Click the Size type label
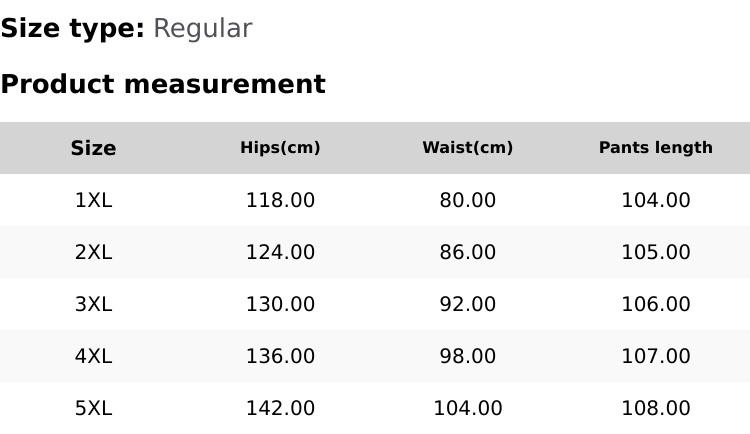This screenshot has width=750, height=434. pyautogui.click(x=72, y=29)
